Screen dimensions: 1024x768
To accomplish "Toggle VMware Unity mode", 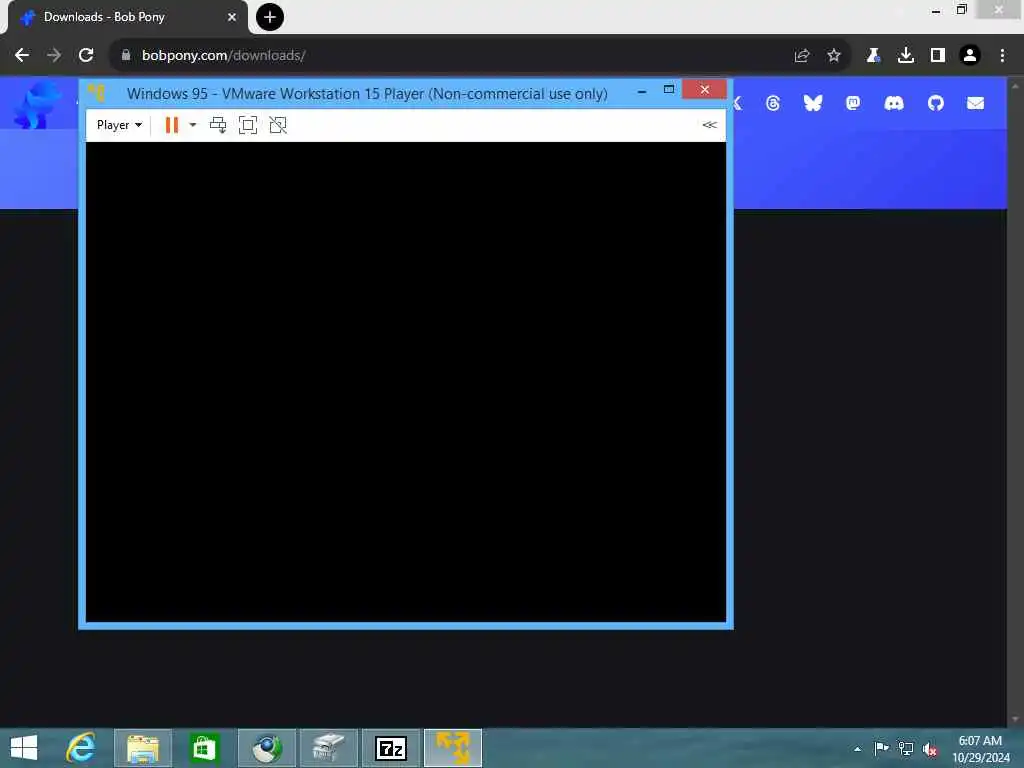I will coord(278,125).
